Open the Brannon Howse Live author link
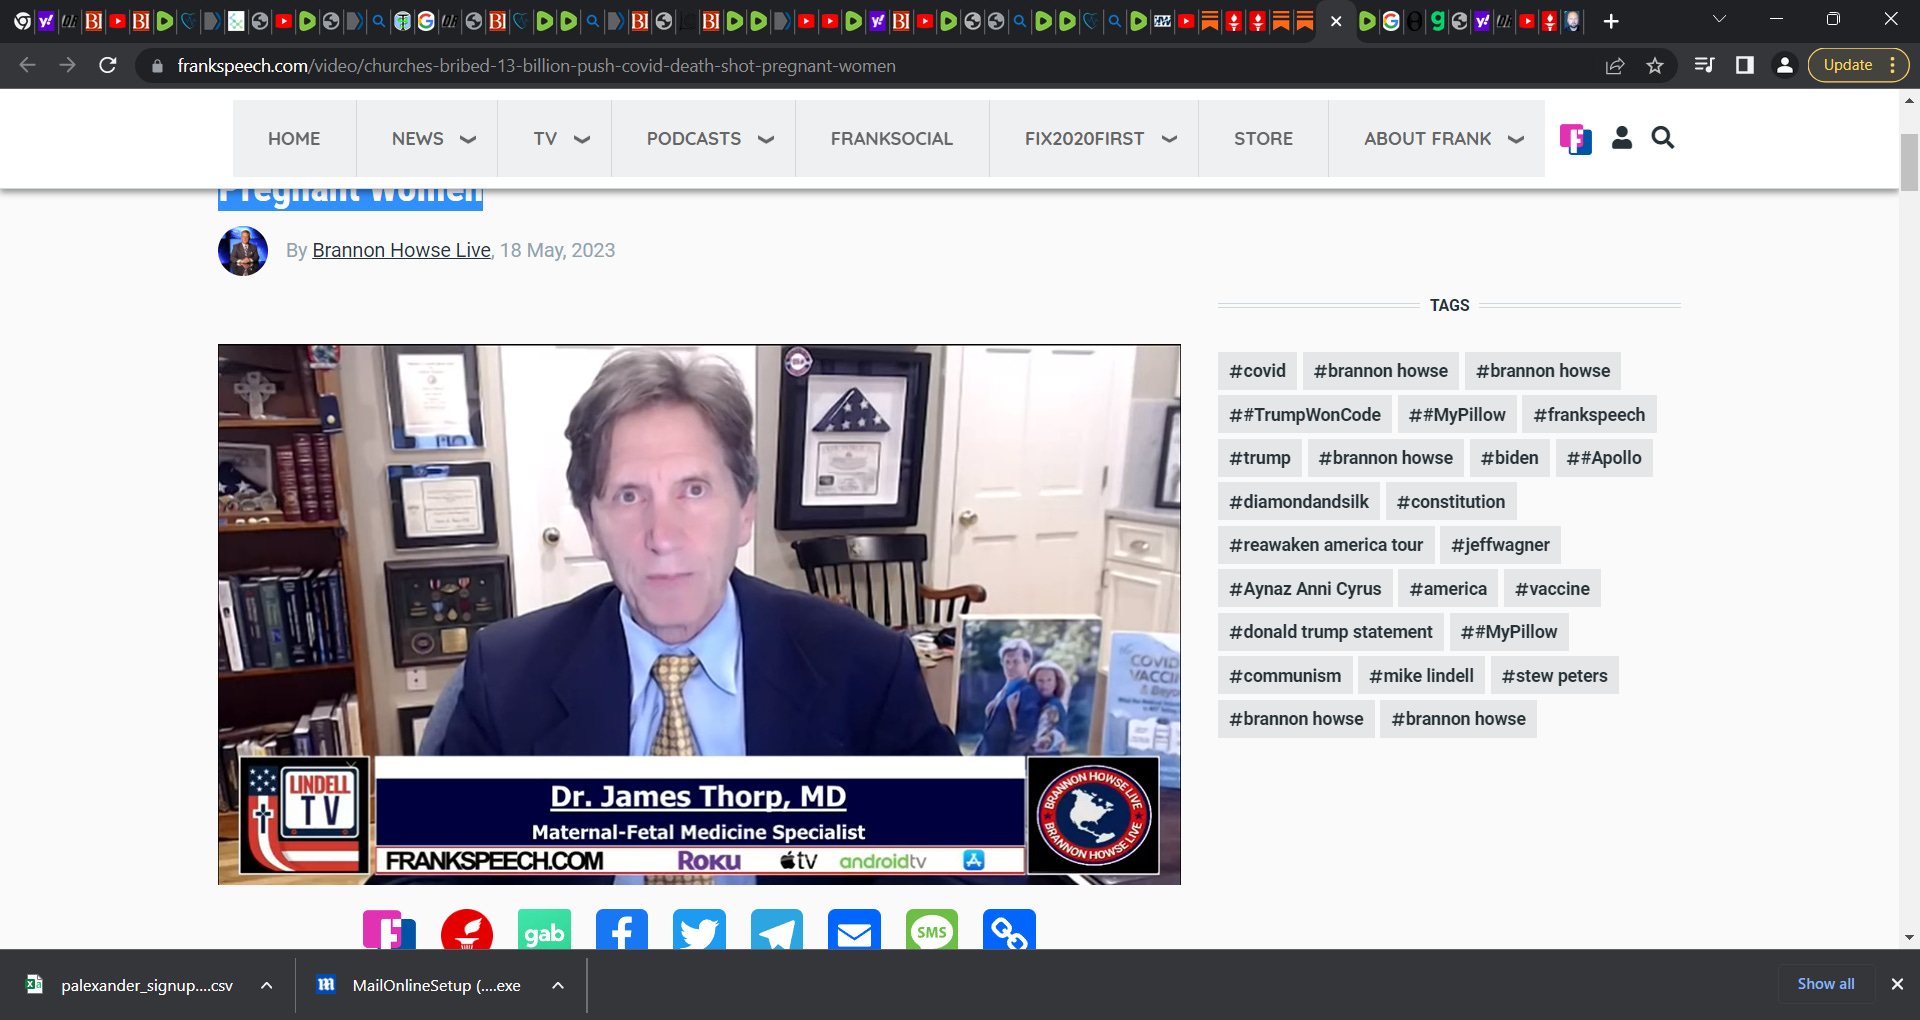1920x1020 pixels. point(402,250)
